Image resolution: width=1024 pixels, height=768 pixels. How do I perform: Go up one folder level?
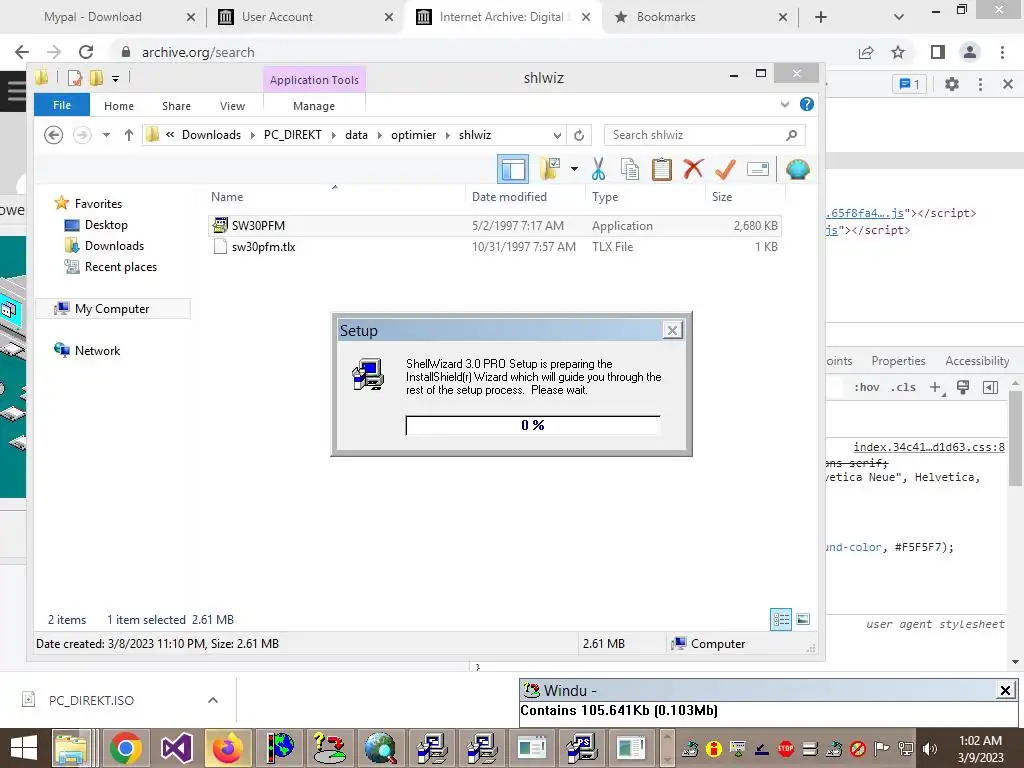(129, 135)
